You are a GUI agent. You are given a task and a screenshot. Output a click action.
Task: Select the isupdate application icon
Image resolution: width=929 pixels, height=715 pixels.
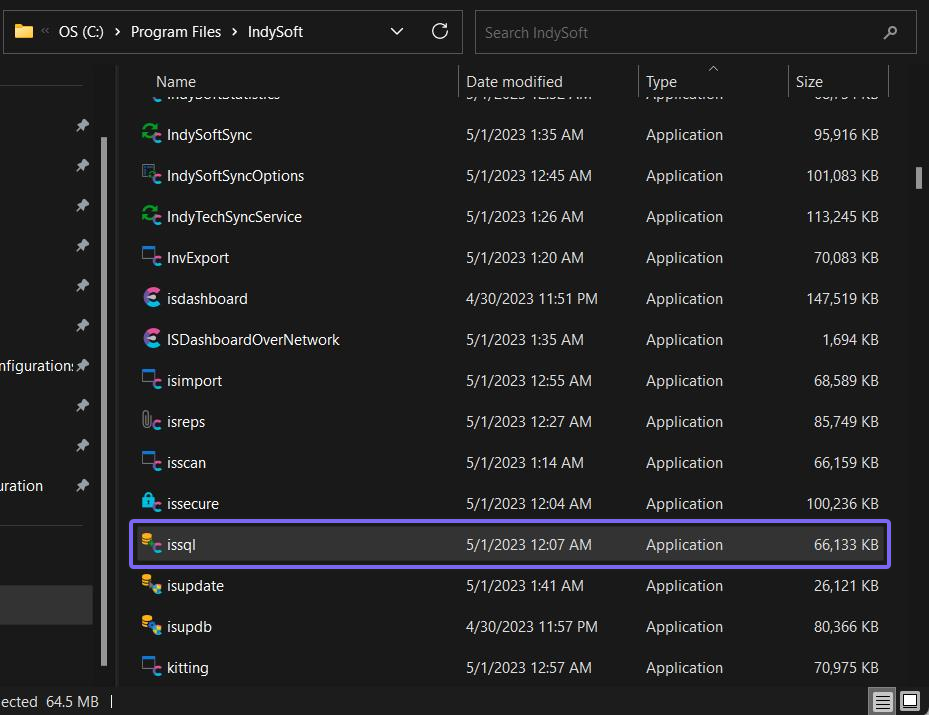[151, 585]
